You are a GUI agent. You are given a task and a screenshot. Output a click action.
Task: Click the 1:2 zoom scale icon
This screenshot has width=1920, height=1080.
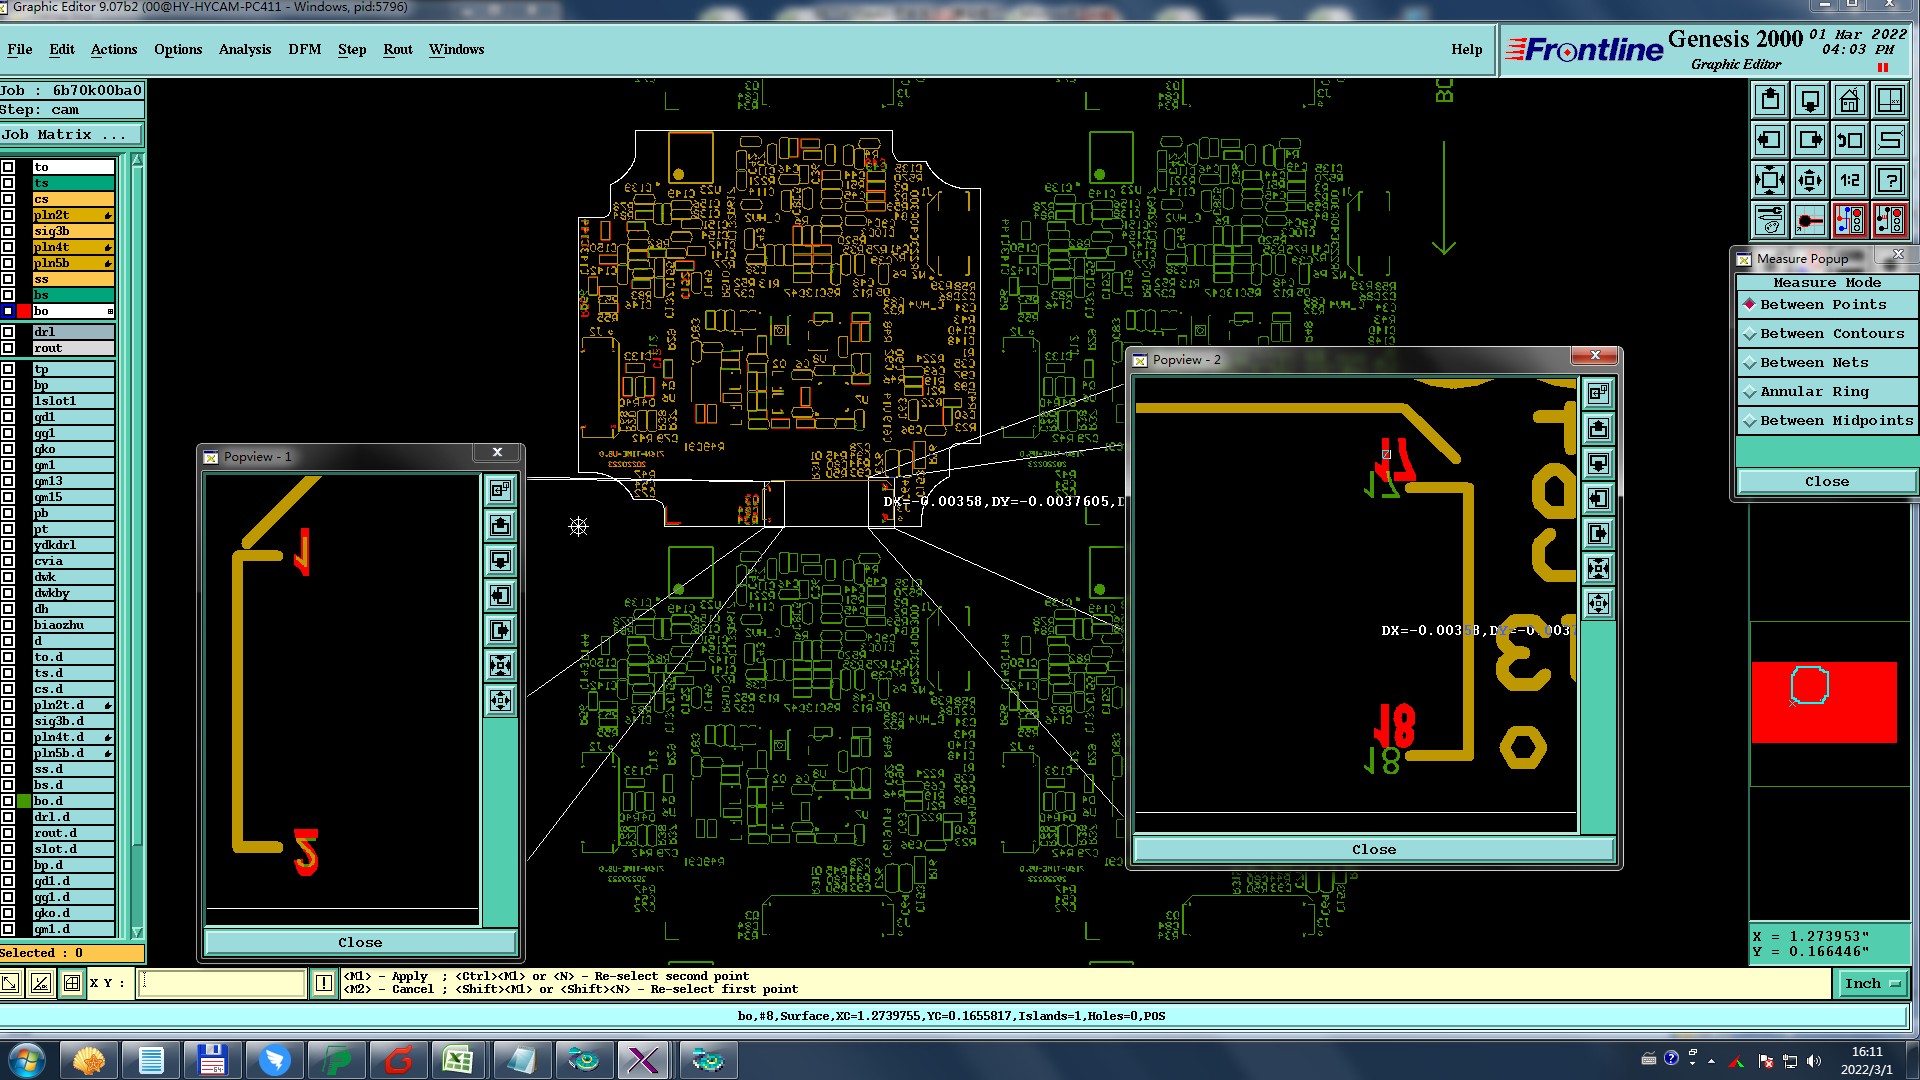pos(1850,180)
